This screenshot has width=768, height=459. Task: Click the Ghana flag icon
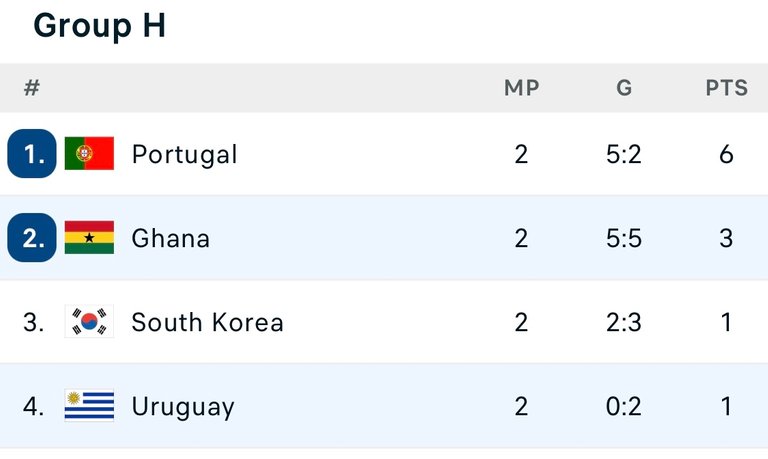[x=89, y=238]
